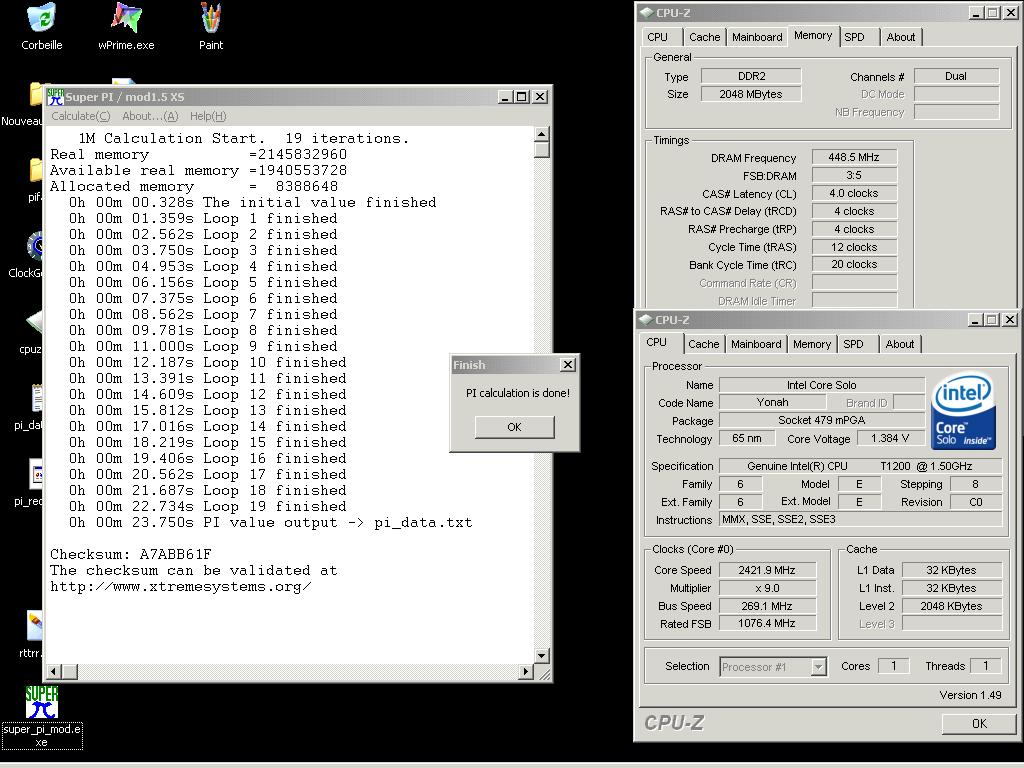The image size is (1024, 768).
Task: Click the Instructions field MMX, SSE, SSE2, SSE3
Action: point(861,519)
